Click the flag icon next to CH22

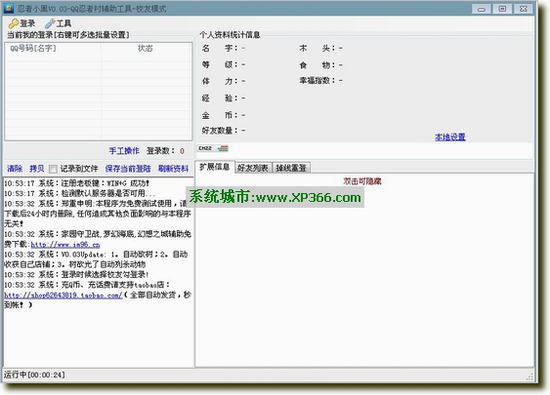pyautogui.click(x=223, y=148)
